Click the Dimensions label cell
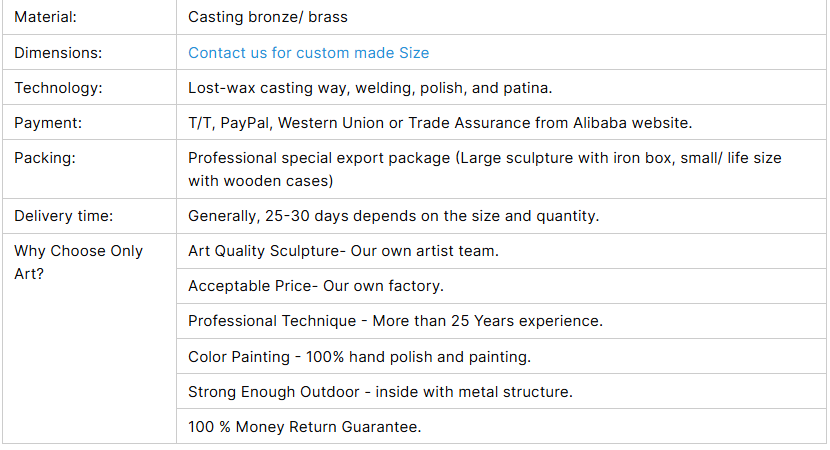Image resolution: width=830 pixels, height=450 pixels. pos(89,52)
